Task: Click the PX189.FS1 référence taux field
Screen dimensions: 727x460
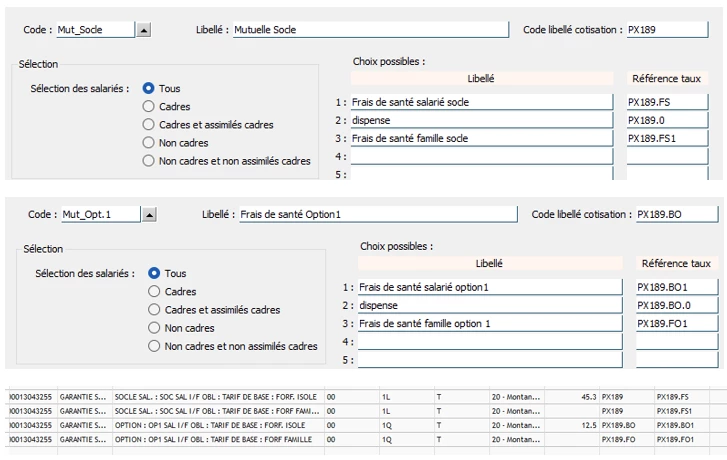Action: 668,138
